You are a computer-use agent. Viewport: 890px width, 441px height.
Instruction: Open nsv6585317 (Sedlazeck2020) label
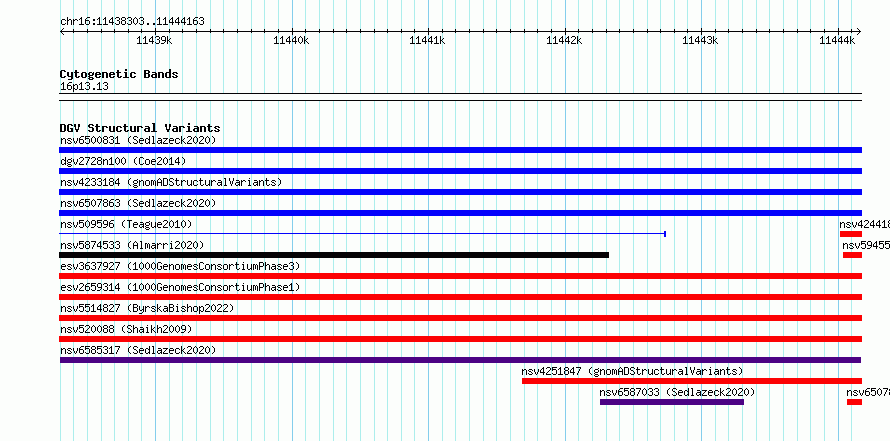[138, 350]
